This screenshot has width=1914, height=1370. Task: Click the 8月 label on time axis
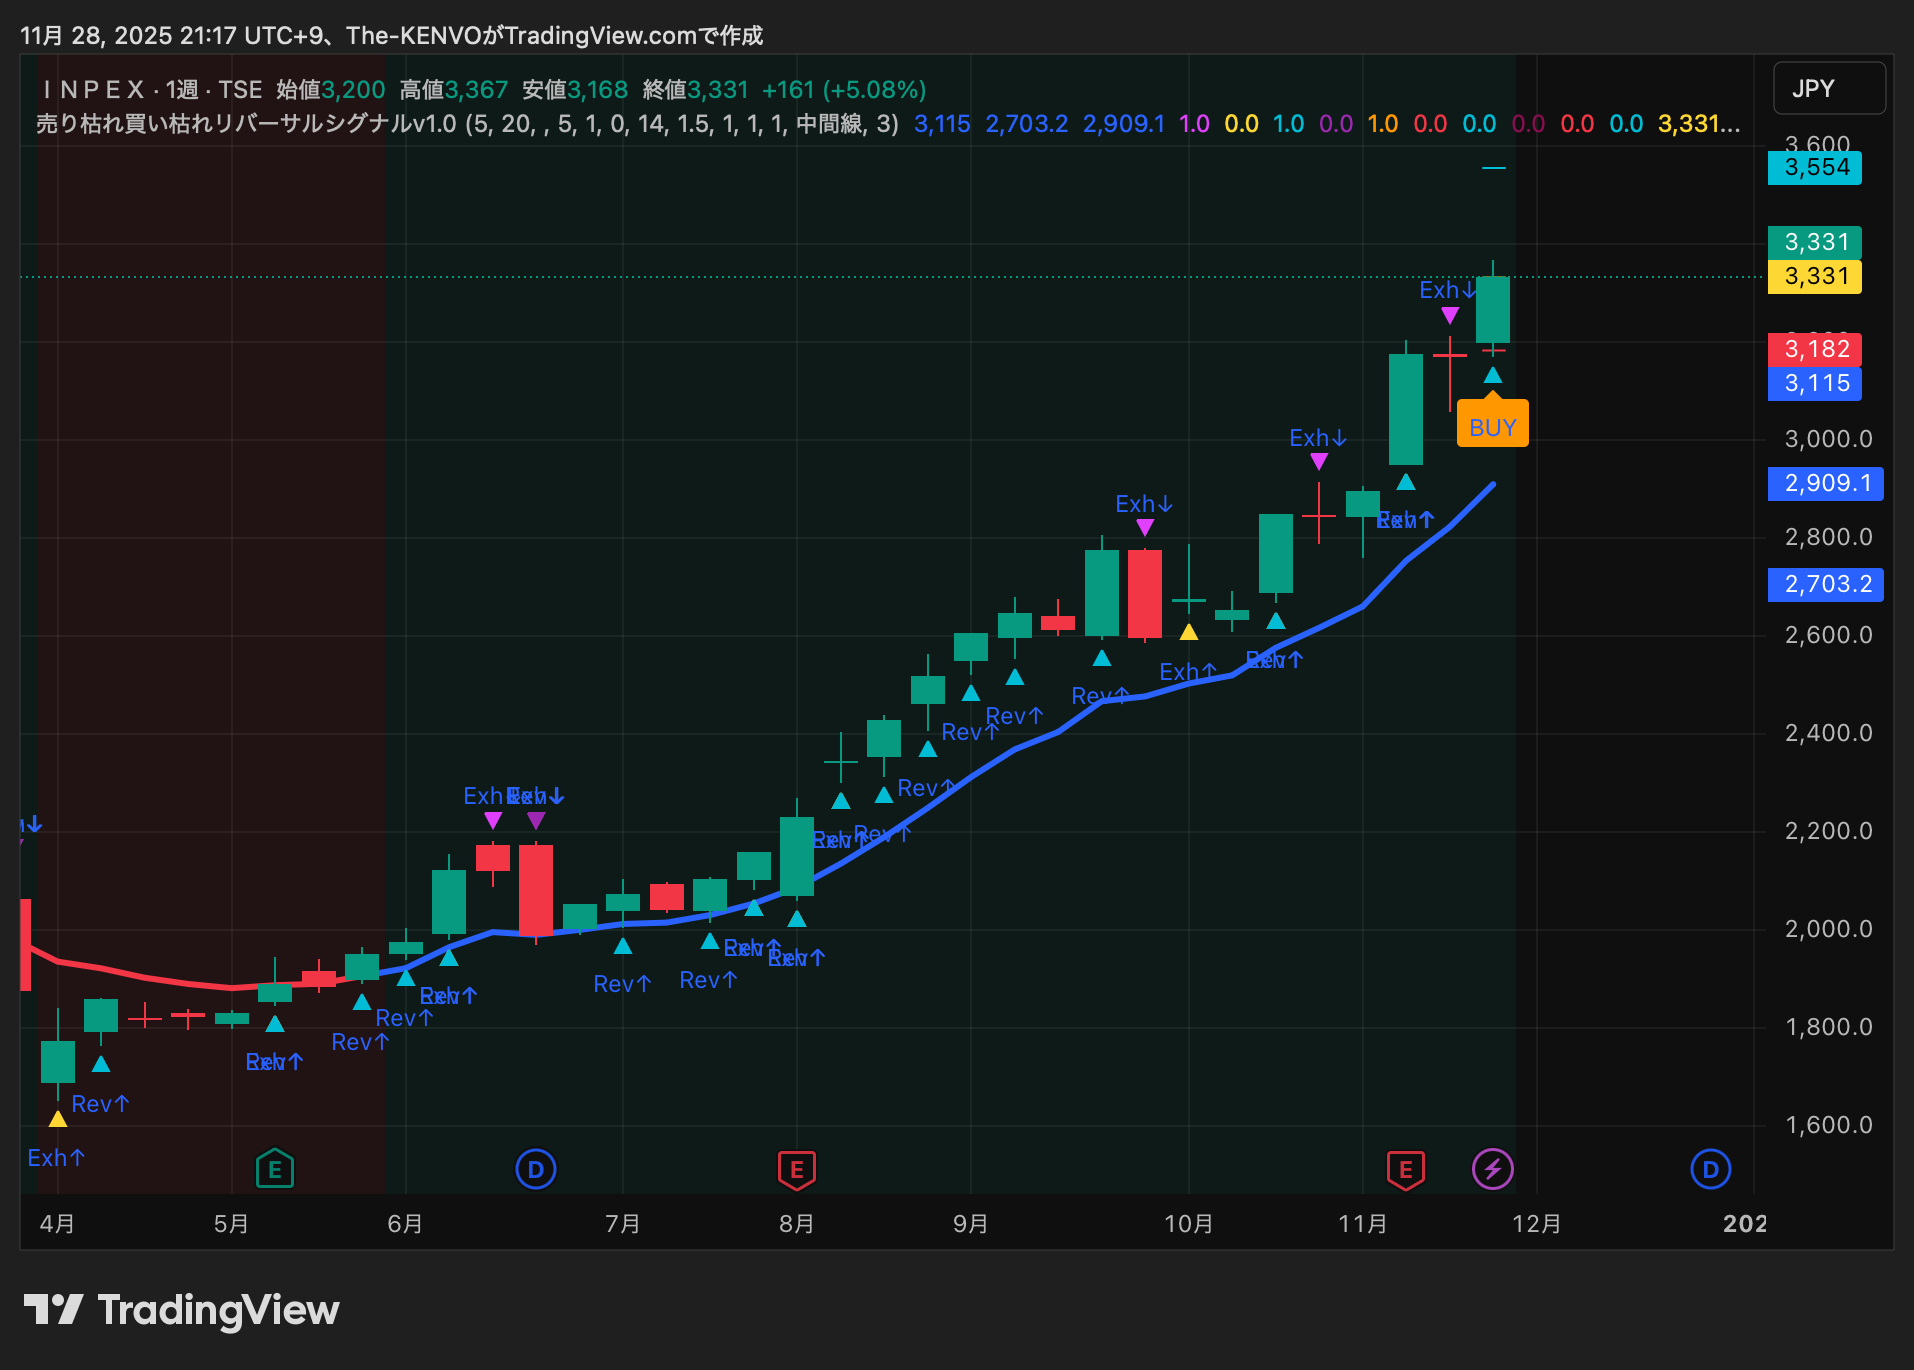point(797,1224)
